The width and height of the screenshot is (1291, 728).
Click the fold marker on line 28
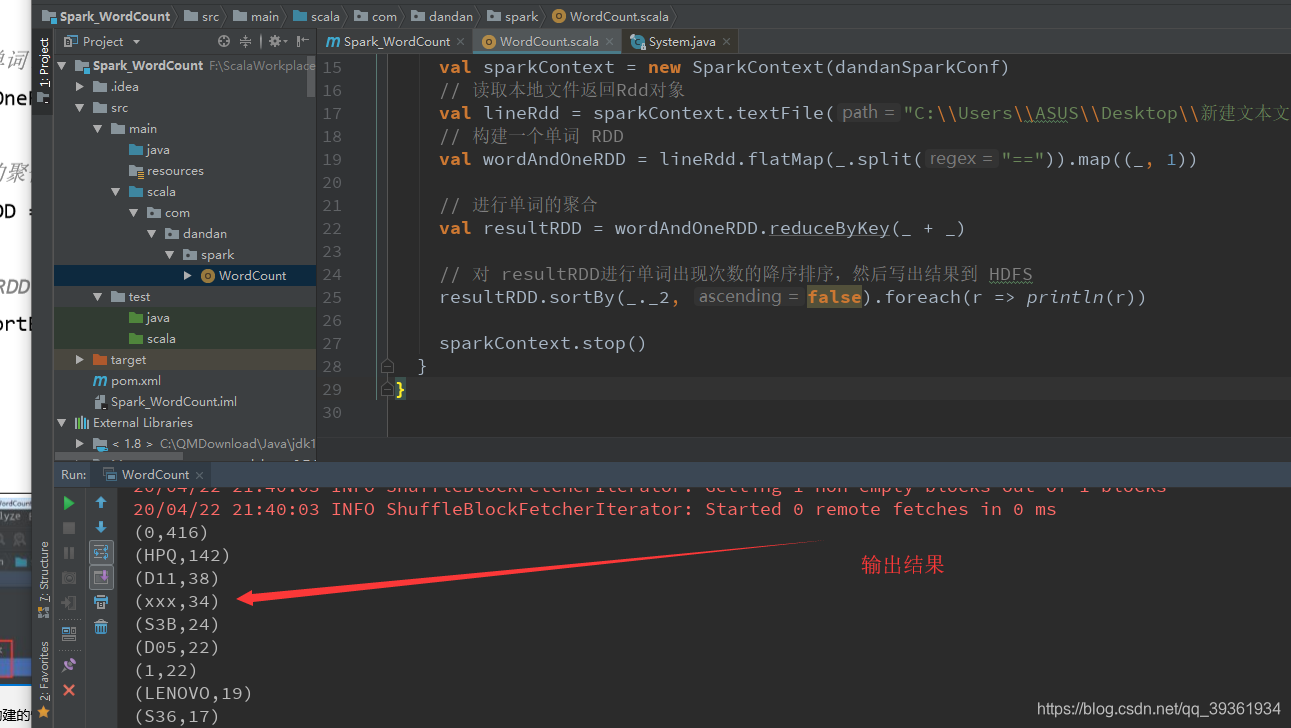click(388, 367)
